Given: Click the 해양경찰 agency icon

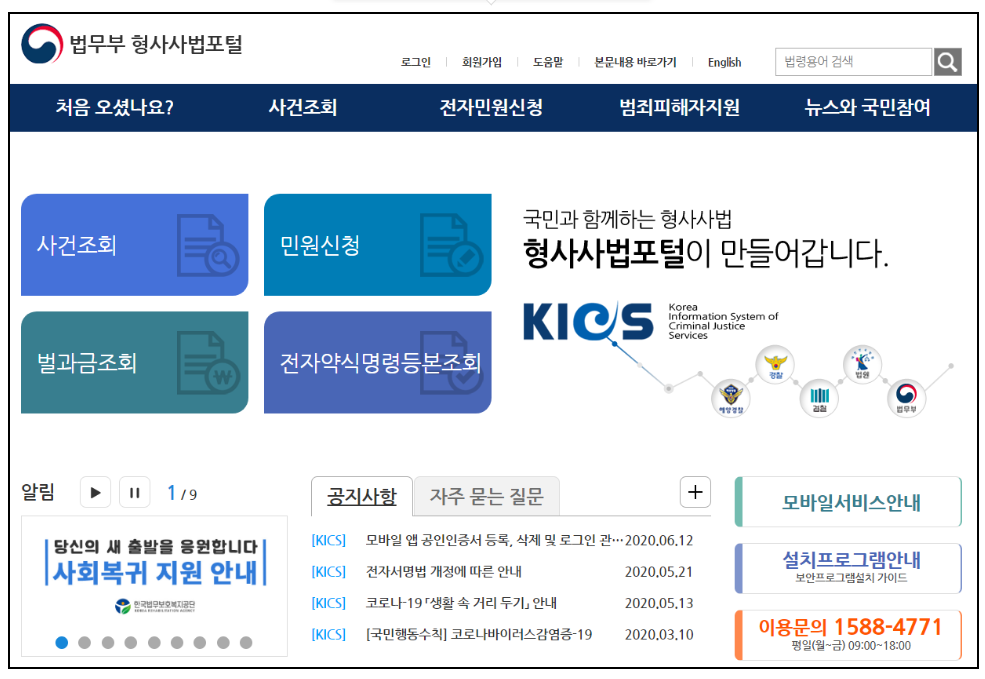Looking at the screenshot, I should pyautogui.click(x=731, y=397).
